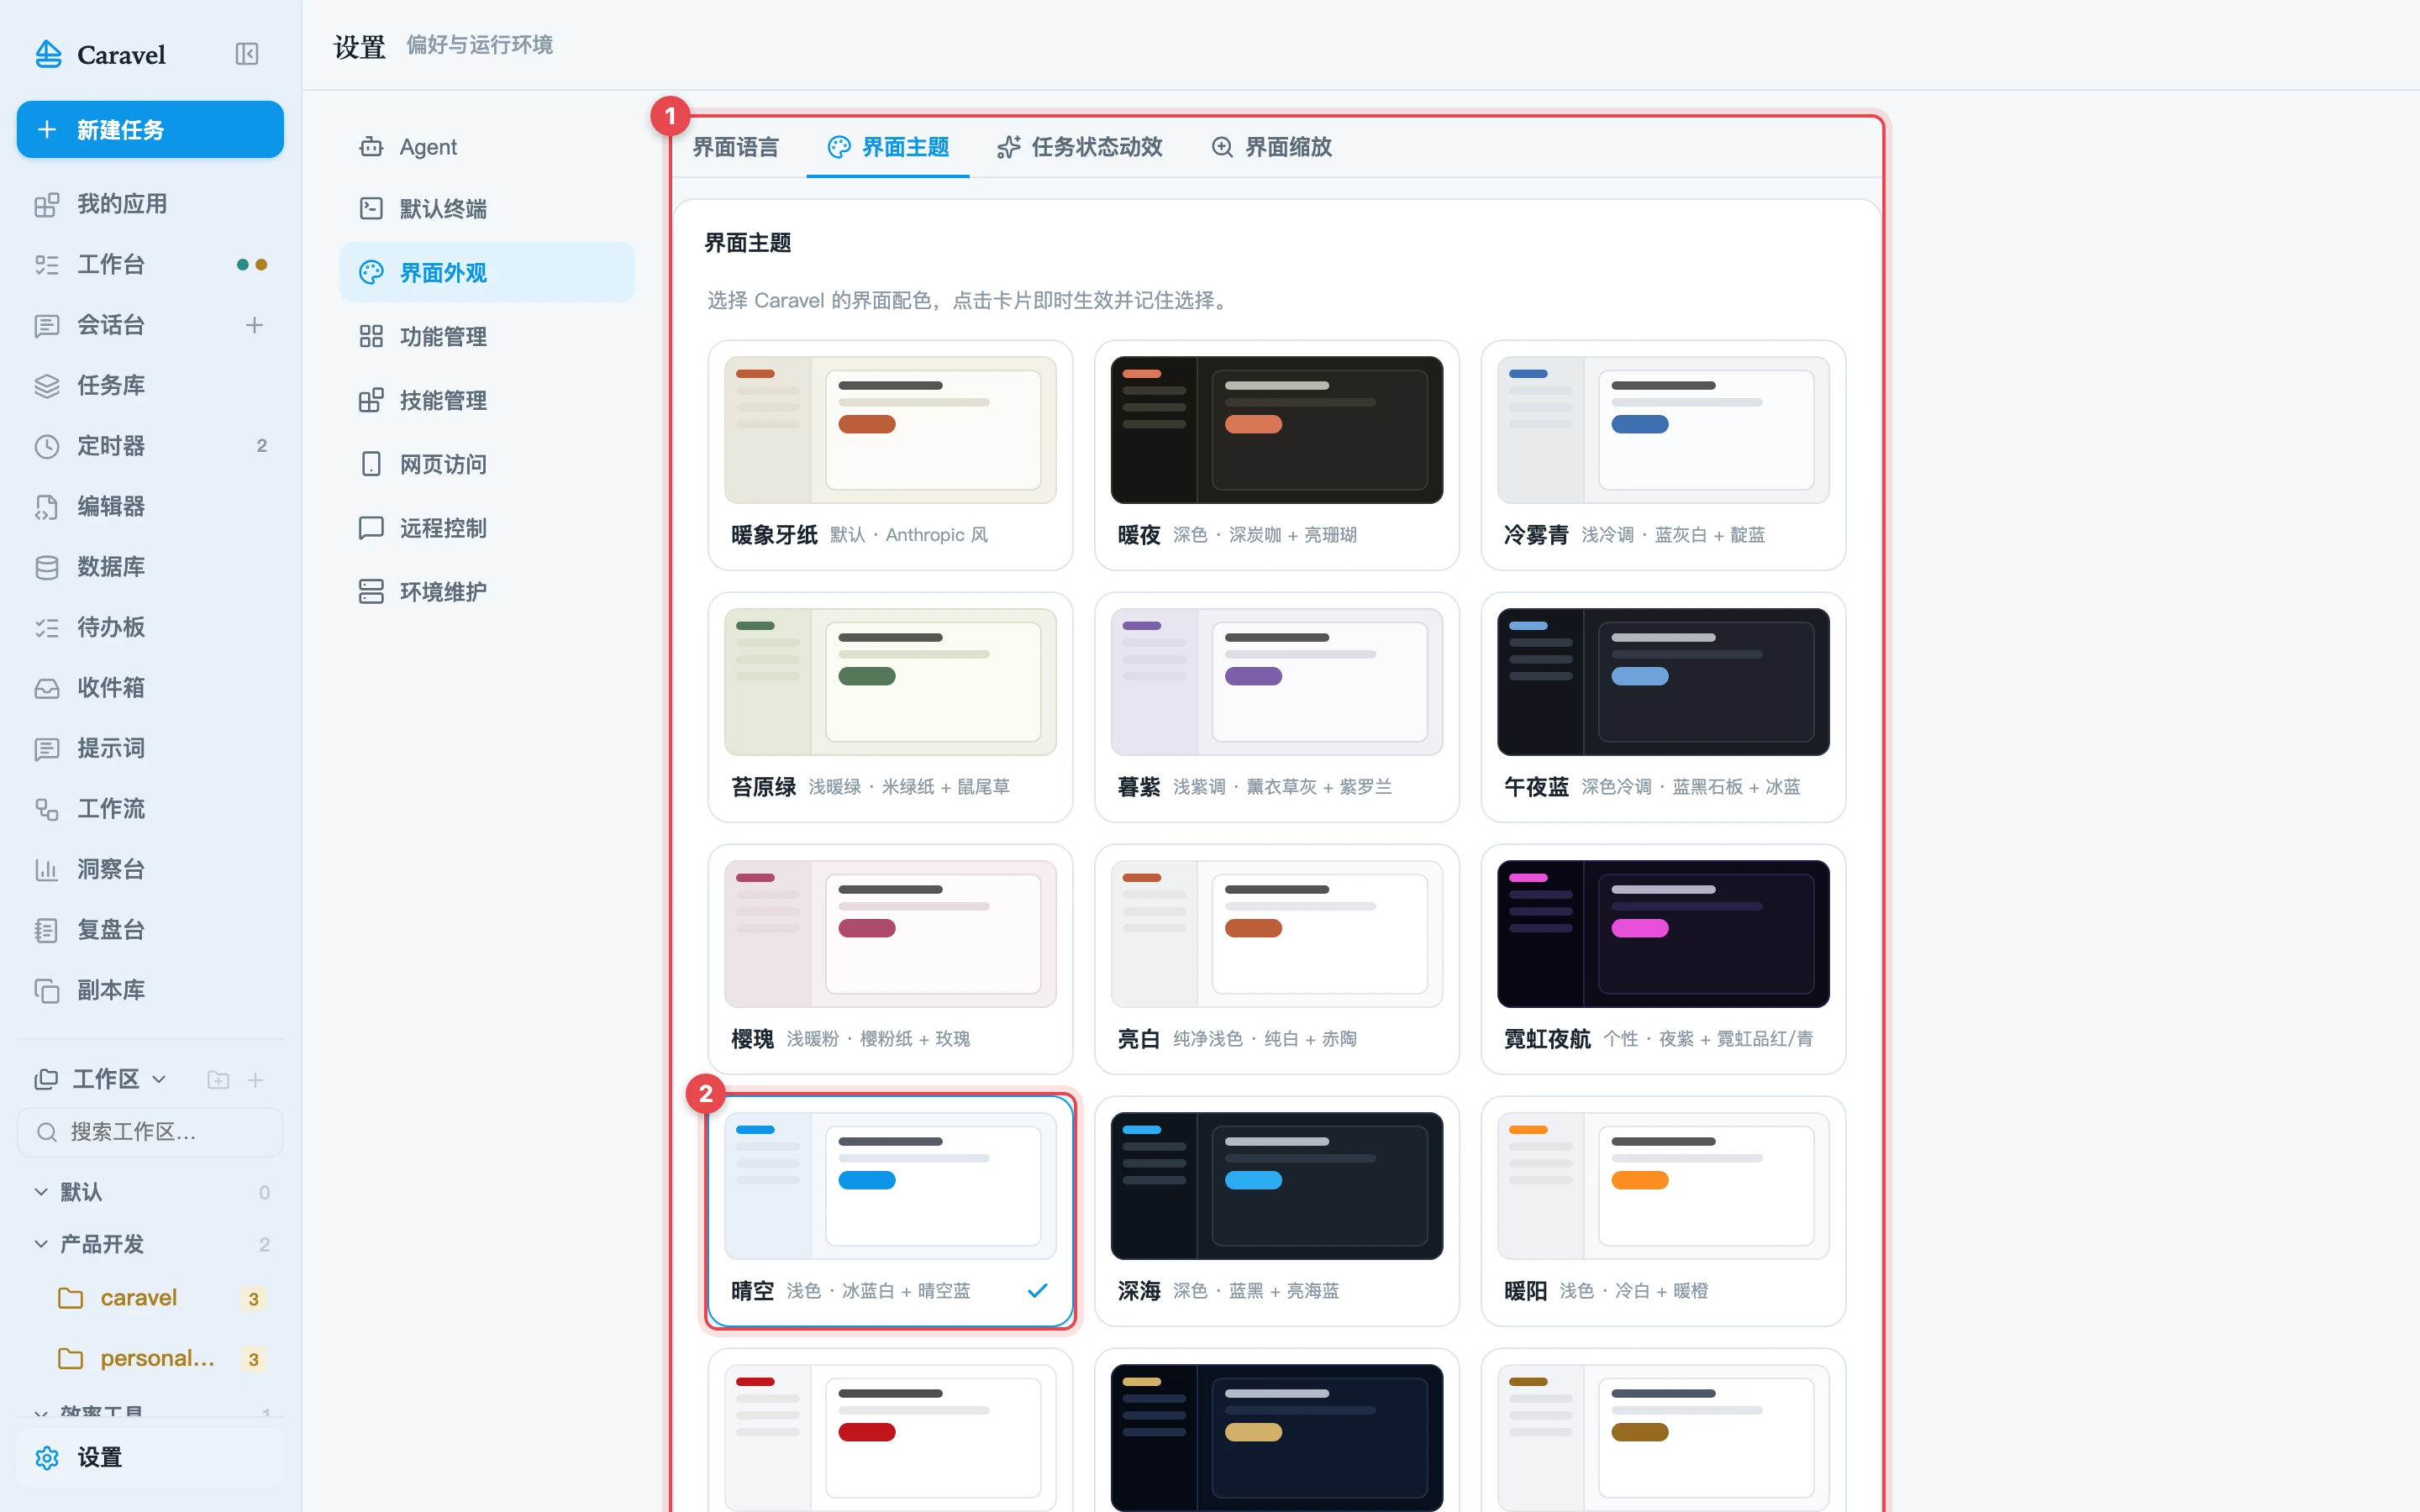Open 设置 at sidebar bottom
2420x1512 pixels.
pos(150,1458)
